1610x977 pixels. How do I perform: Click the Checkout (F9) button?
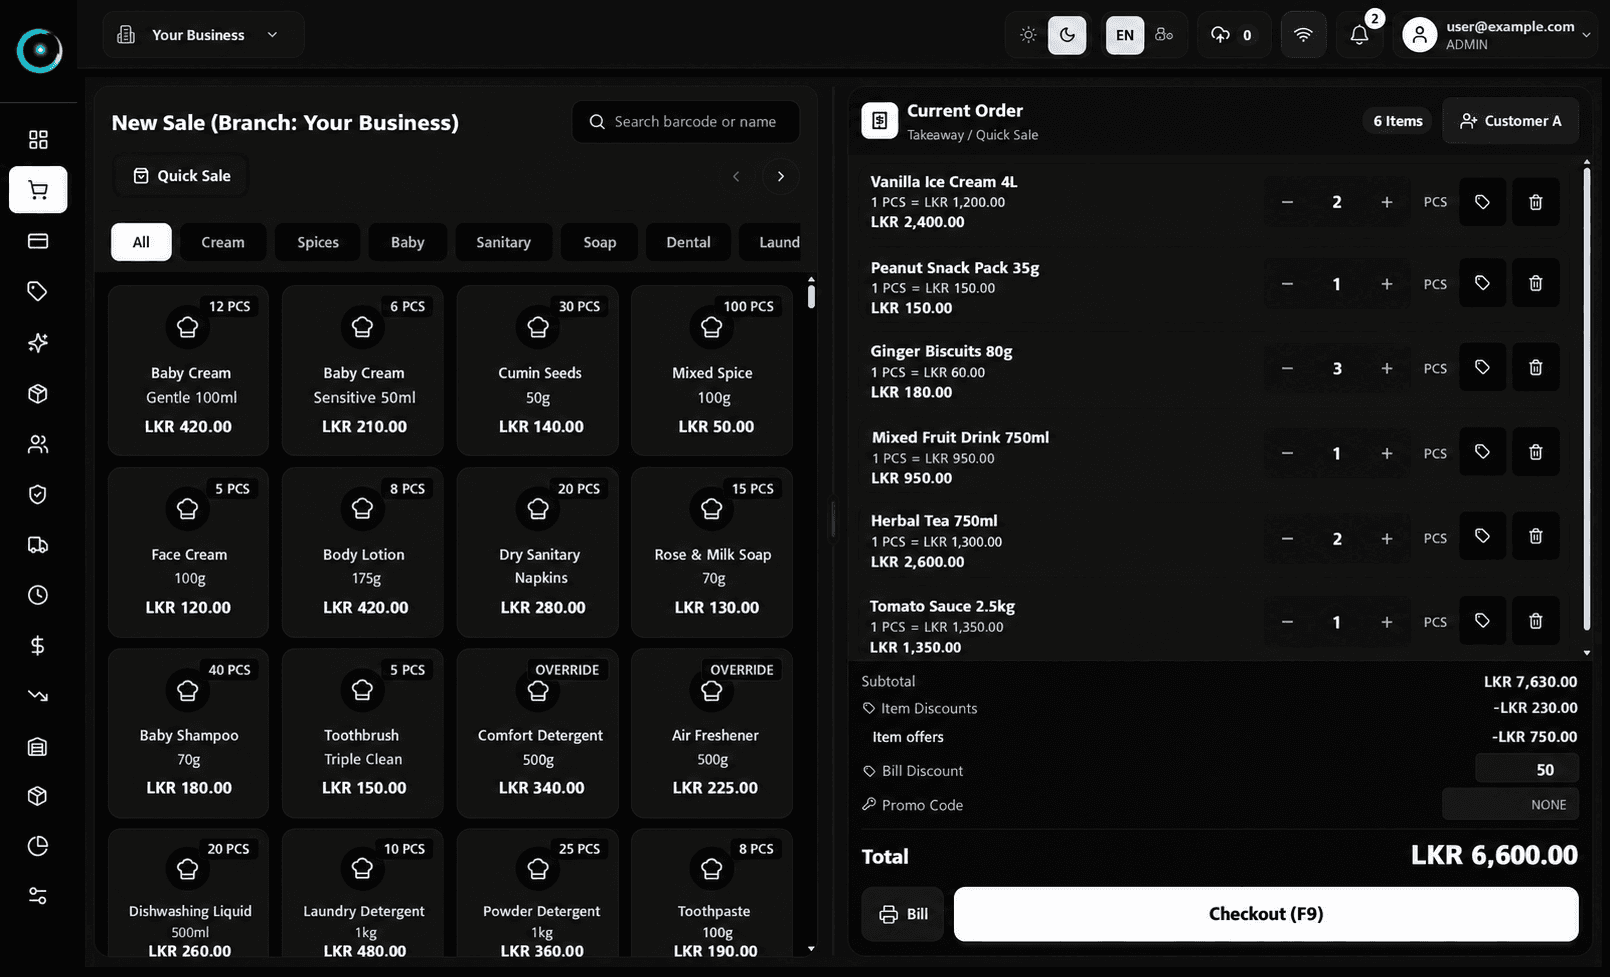1266,914
